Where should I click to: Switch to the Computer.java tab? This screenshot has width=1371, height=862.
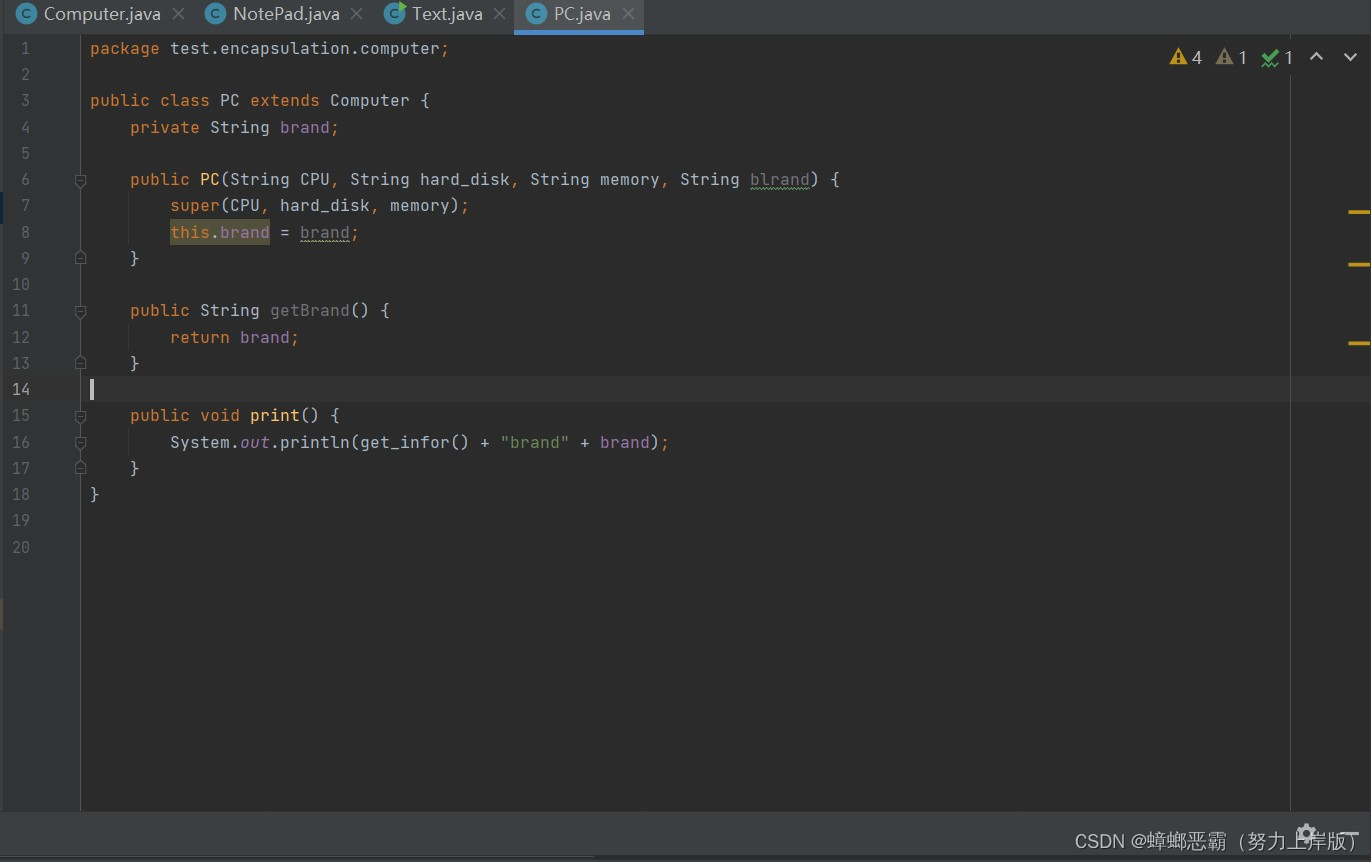(x=101, y=14)
